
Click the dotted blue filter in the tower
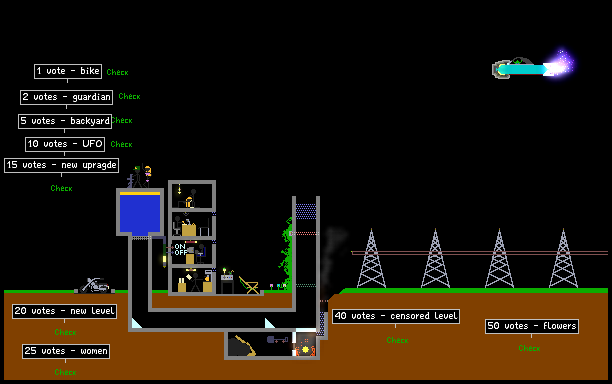pos(306,211)
